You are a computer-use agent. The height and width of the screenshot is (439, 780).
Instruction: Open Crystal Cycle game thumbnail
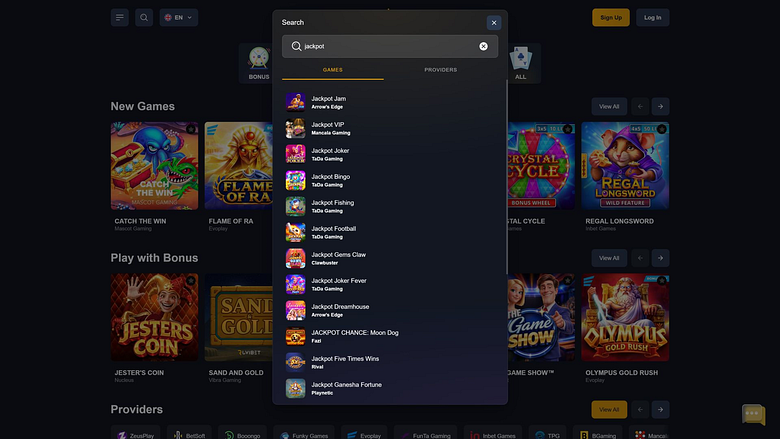(541, 166)
